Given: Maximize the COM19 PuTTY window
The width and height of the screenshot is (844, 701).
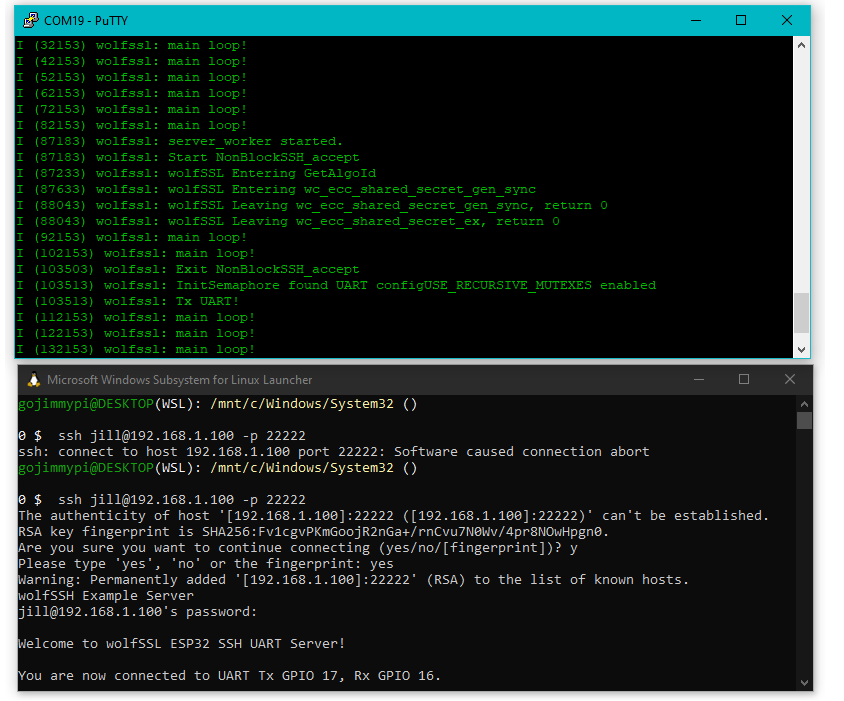Looking at the screenshot, I should coord(740,19).
